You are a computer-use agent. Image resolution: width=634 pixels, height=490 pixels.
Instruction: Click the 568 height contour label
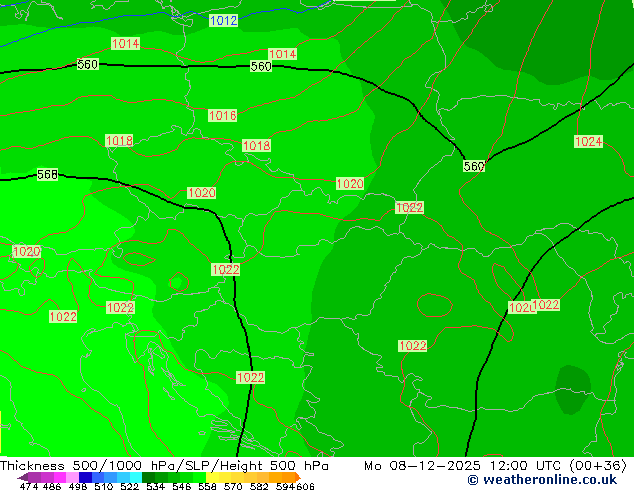pos(47,174)
